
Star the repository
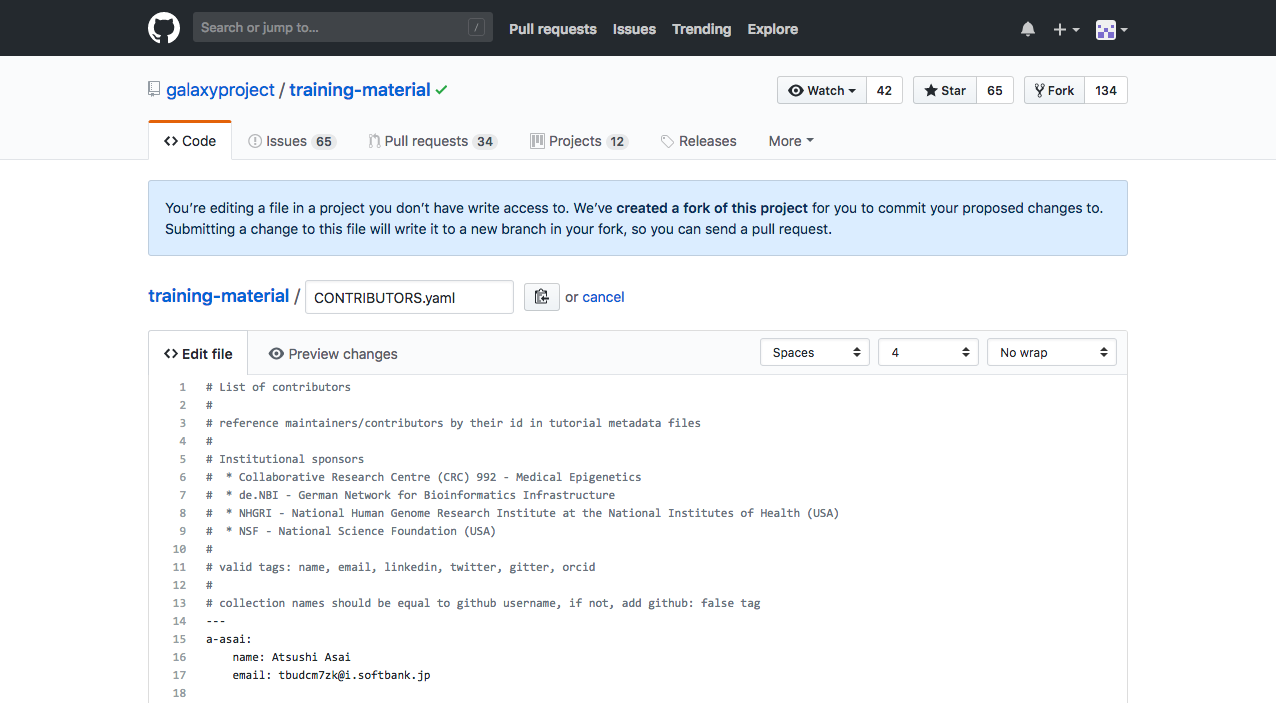coord(945,90)
